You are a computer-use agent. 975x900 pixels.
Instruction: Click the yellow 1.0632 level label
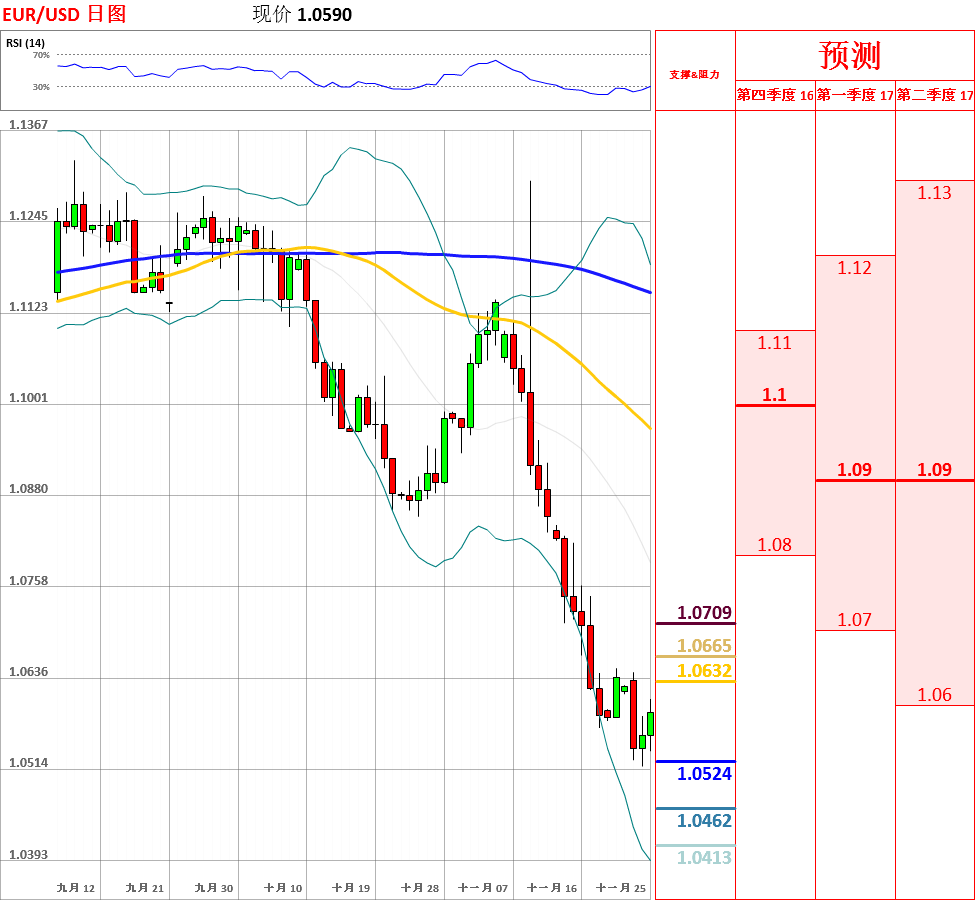[x=704, y=671]
